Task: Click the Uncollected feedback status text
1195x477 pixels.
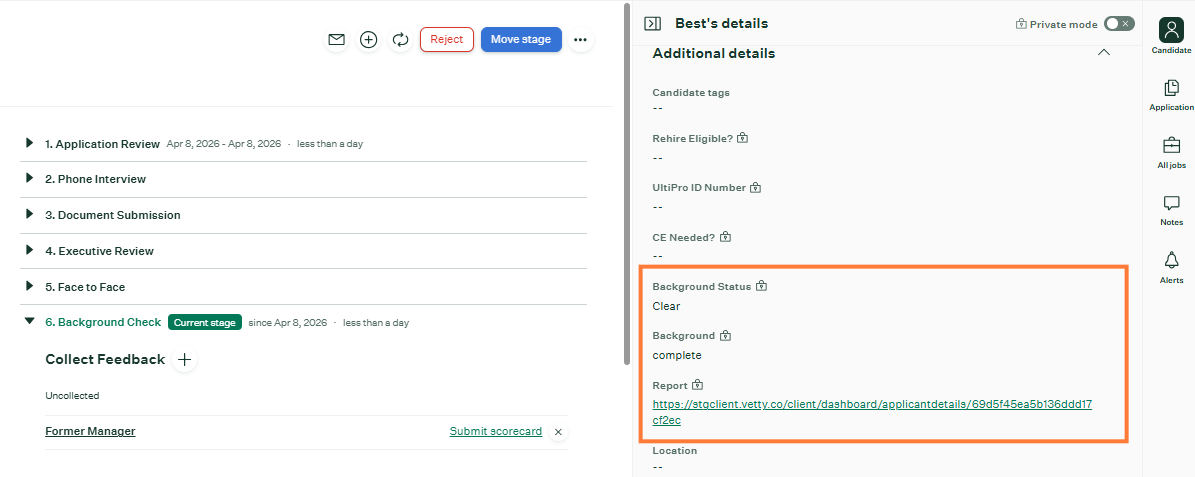Action: click(72, 395)
